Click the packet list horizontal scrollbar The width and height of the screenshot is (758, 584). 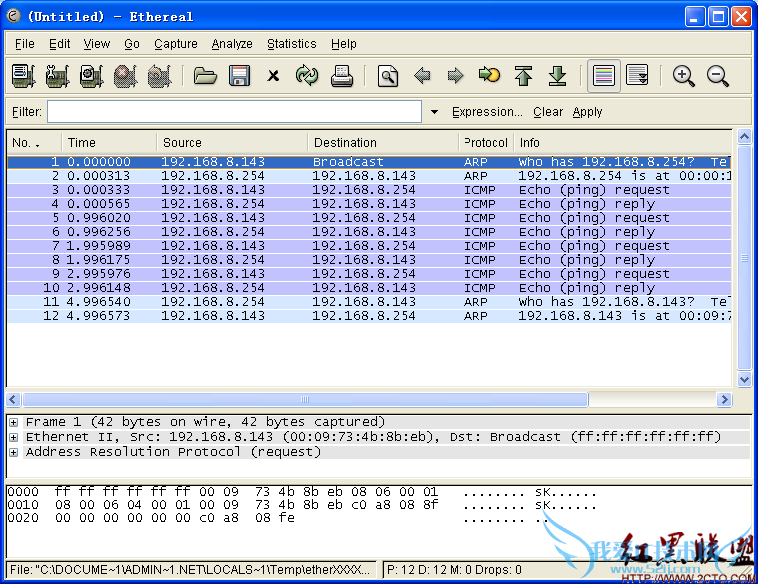click(305, 399)
